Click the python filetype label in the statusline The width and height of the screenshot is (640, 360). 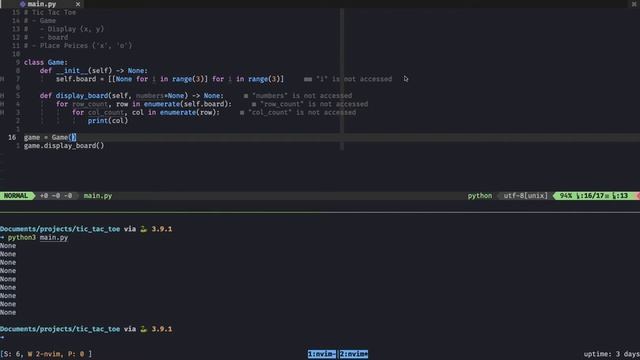(480, 196)
